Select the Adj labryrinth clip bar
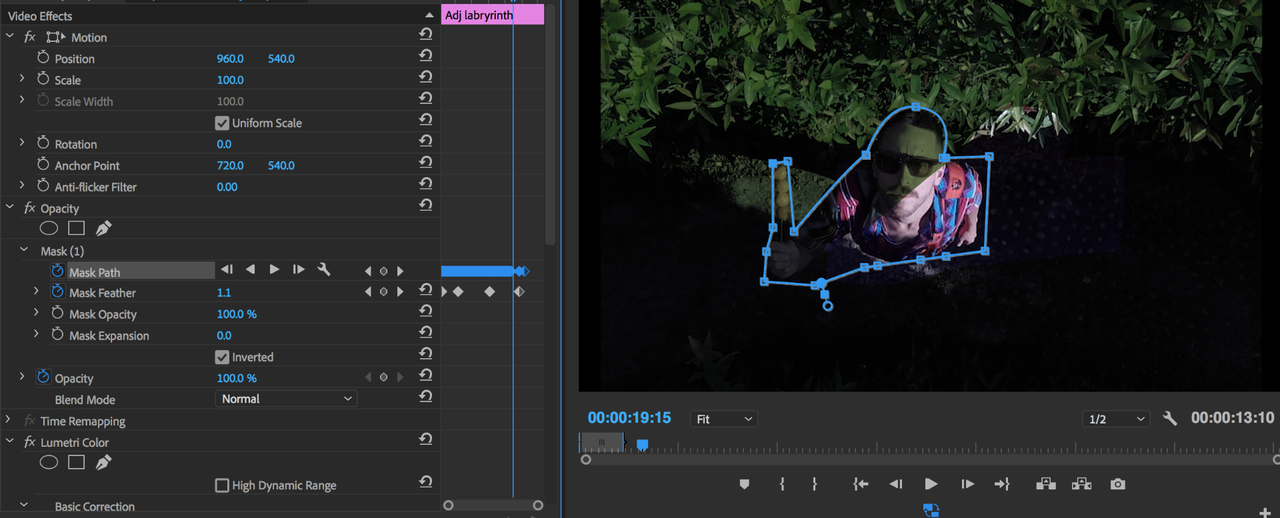Viewport: 1280px width, 518px height. [492, 15]
